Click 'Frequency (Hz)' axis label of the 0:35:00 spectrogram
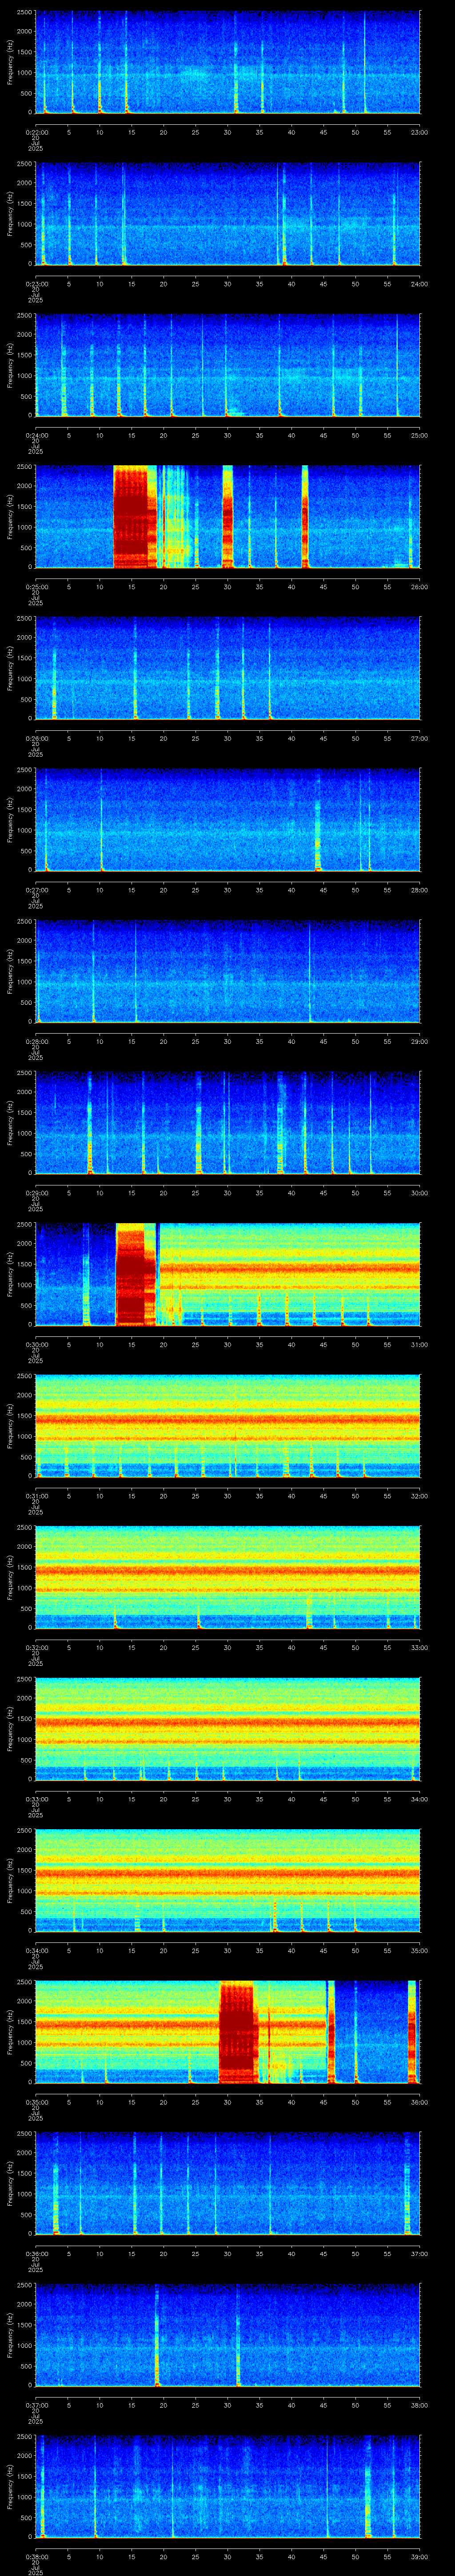 click(10, 2032)
